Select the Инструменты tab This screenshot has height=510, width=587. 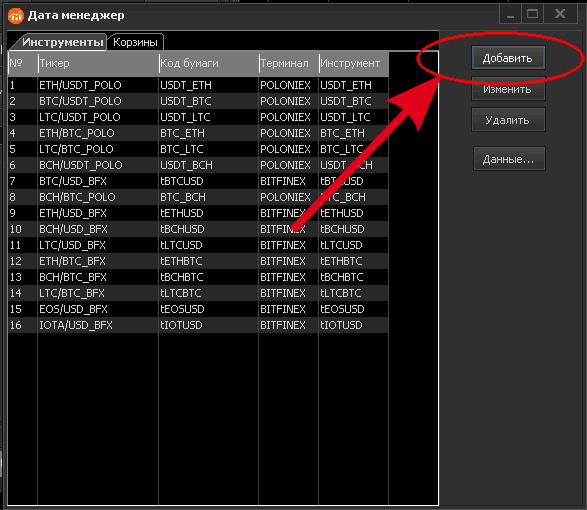click(60, 42)
